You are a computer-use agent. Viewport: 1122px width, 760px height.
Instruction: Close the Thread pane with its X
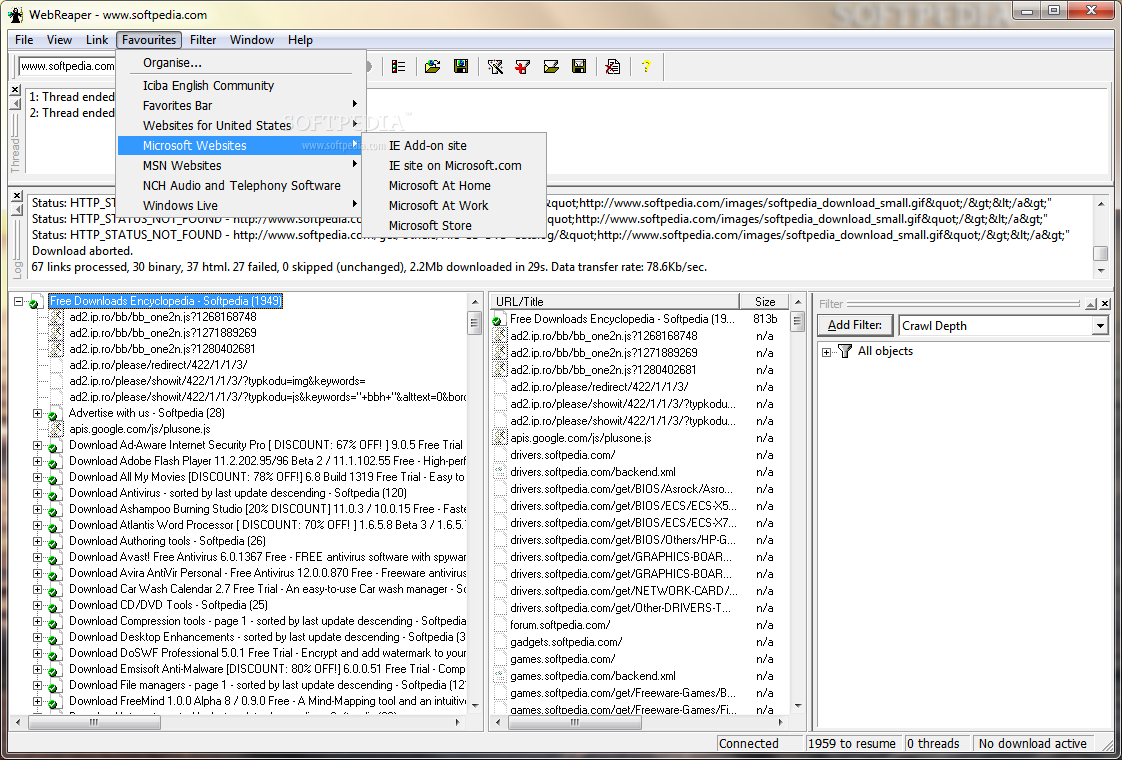coord(15,89)
